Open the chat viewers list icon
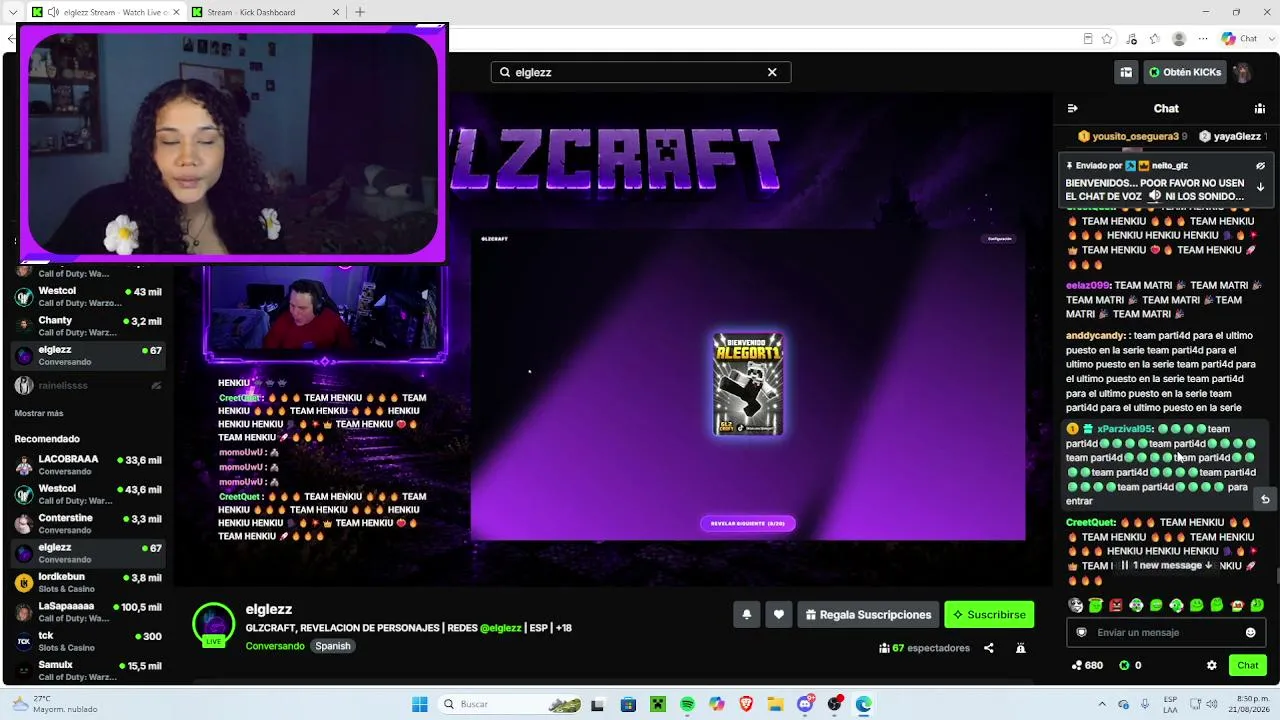The image size is (1280, 720). pyautogui.click(x=1260, y=108)
